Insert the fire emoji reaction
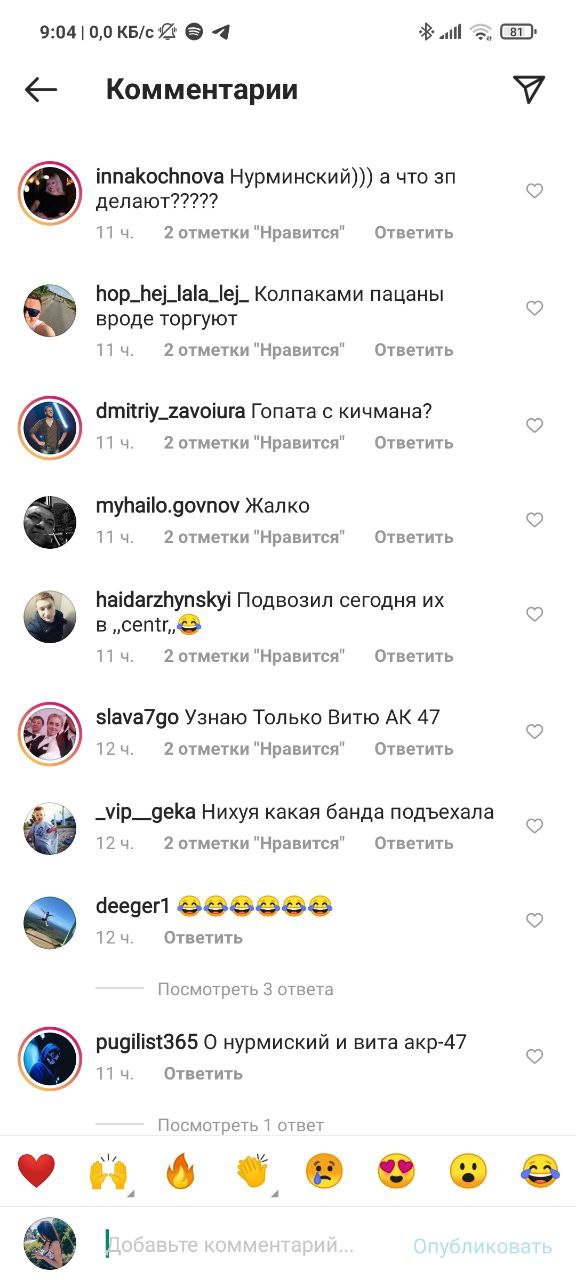The height and width of the screenshot is (1280, 576). (180, 1170)
